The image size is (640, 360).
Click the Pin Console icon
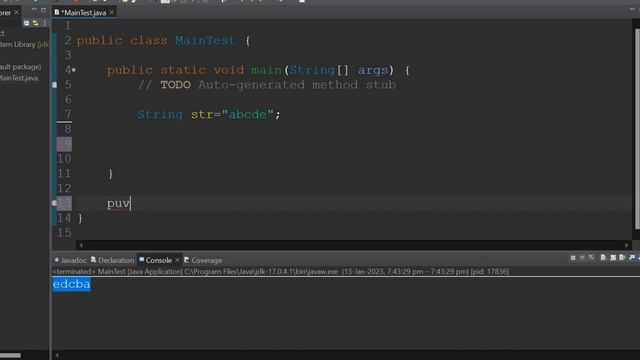pos(632,258)
